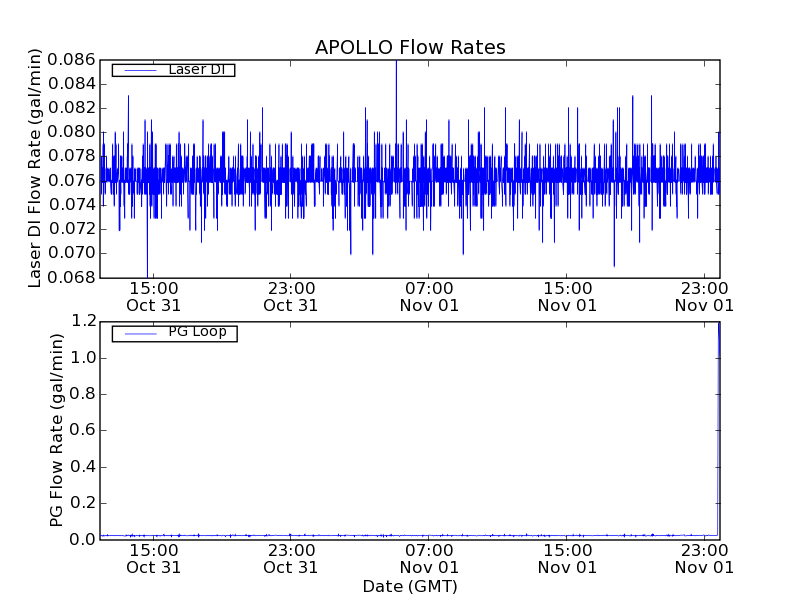Viewport: 800px width, 600px height.
Task: Click the blue line sample in Laser DI legend
Action: 138,70
